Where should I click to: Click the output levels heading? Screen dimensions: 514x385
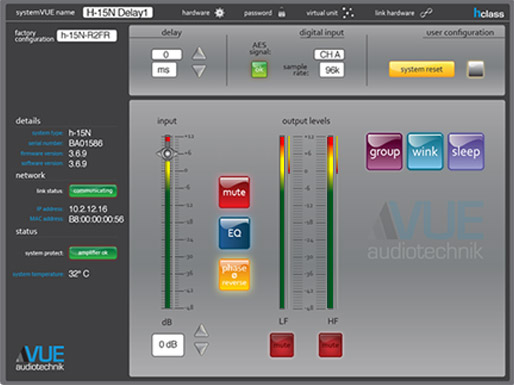pyautogui.click(x=306, y=121)
